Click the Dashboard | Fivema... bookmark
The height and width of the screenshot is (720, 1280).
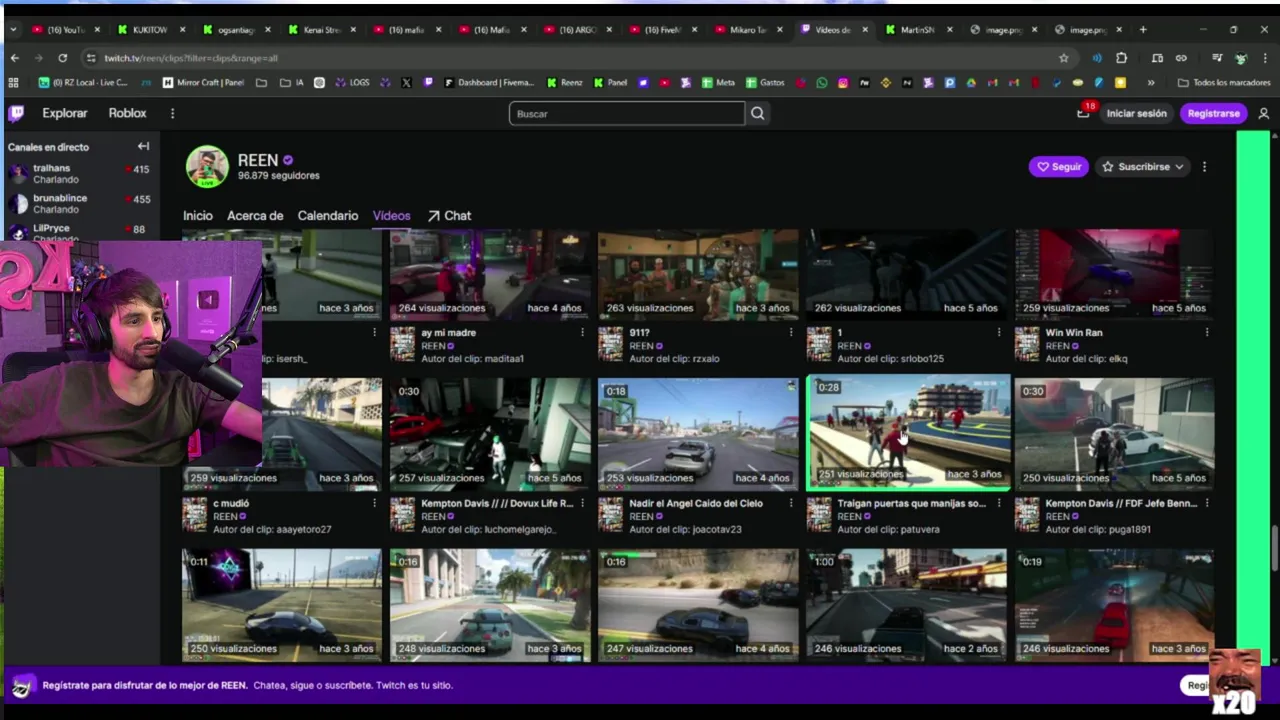coord(489,83)
